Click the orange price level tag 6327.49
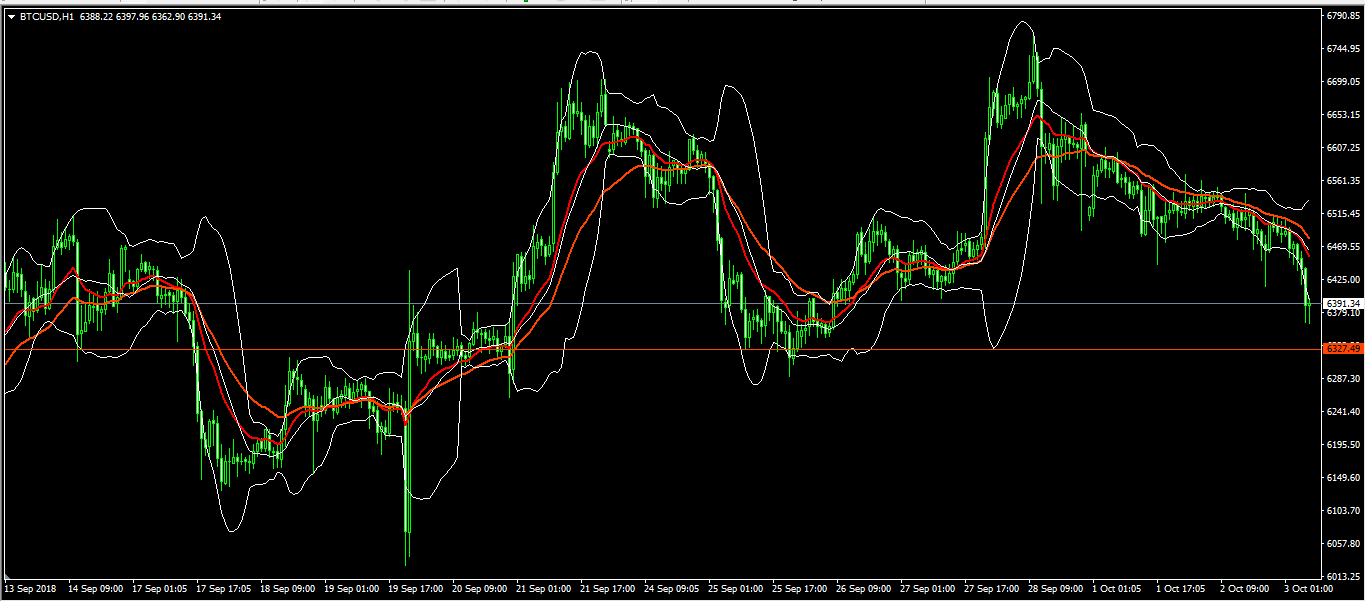Image resolution: width=1365 pixels, height=601 pixels. 1342,349
